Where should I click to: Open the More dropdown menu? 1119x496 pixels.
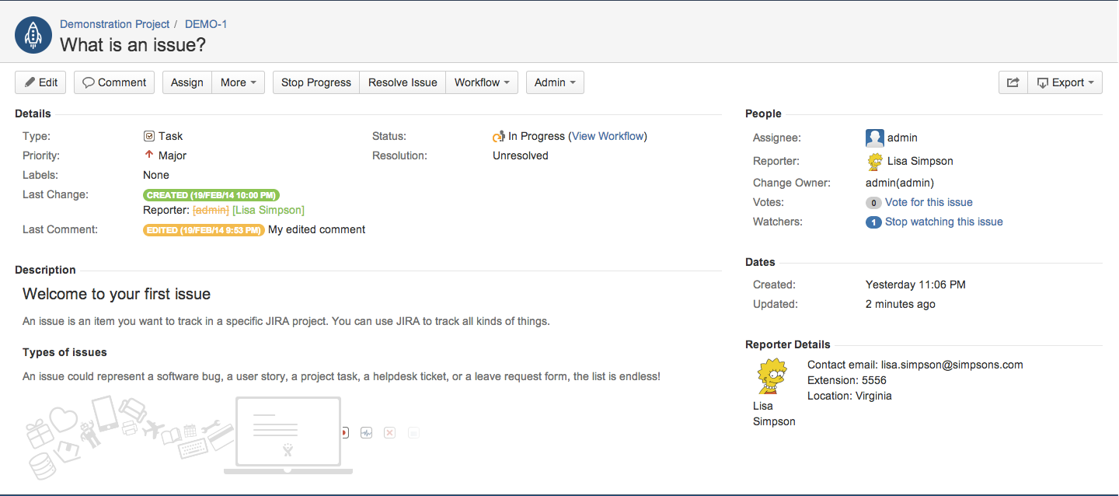238,83
